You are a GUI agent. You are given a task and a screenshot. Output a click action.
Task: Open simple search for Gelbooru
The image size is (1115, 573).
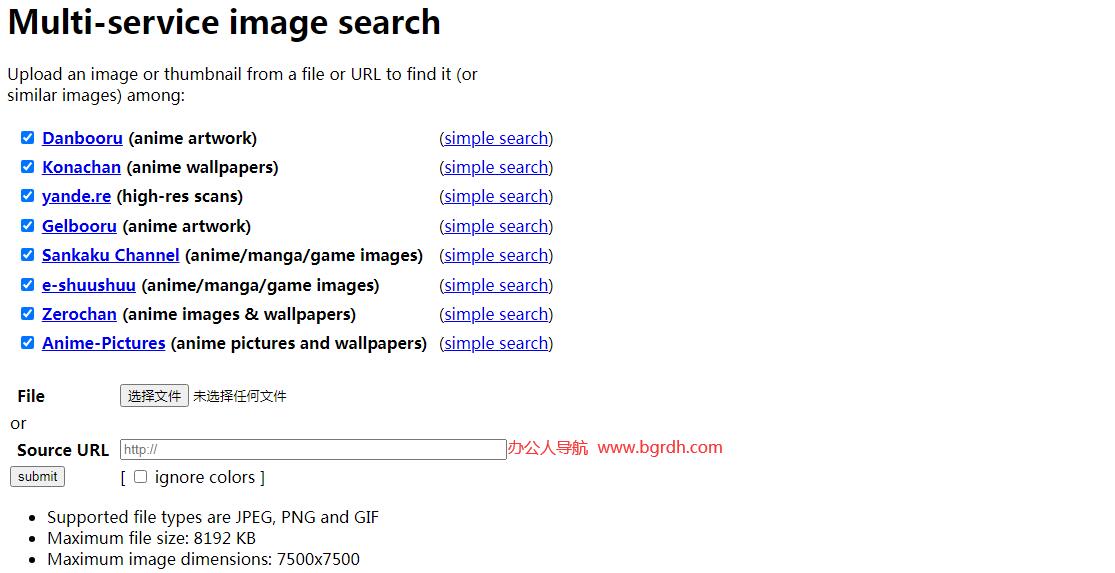click(x=496, y=226)
